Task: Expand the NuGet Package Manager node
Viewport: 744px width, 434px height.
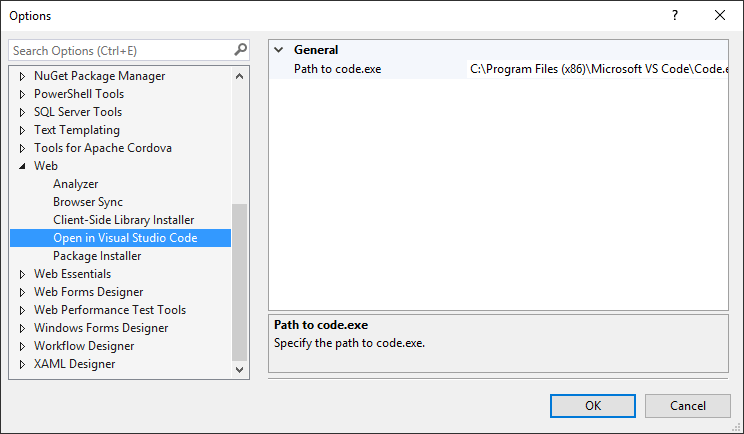Action: pos(22,76)
